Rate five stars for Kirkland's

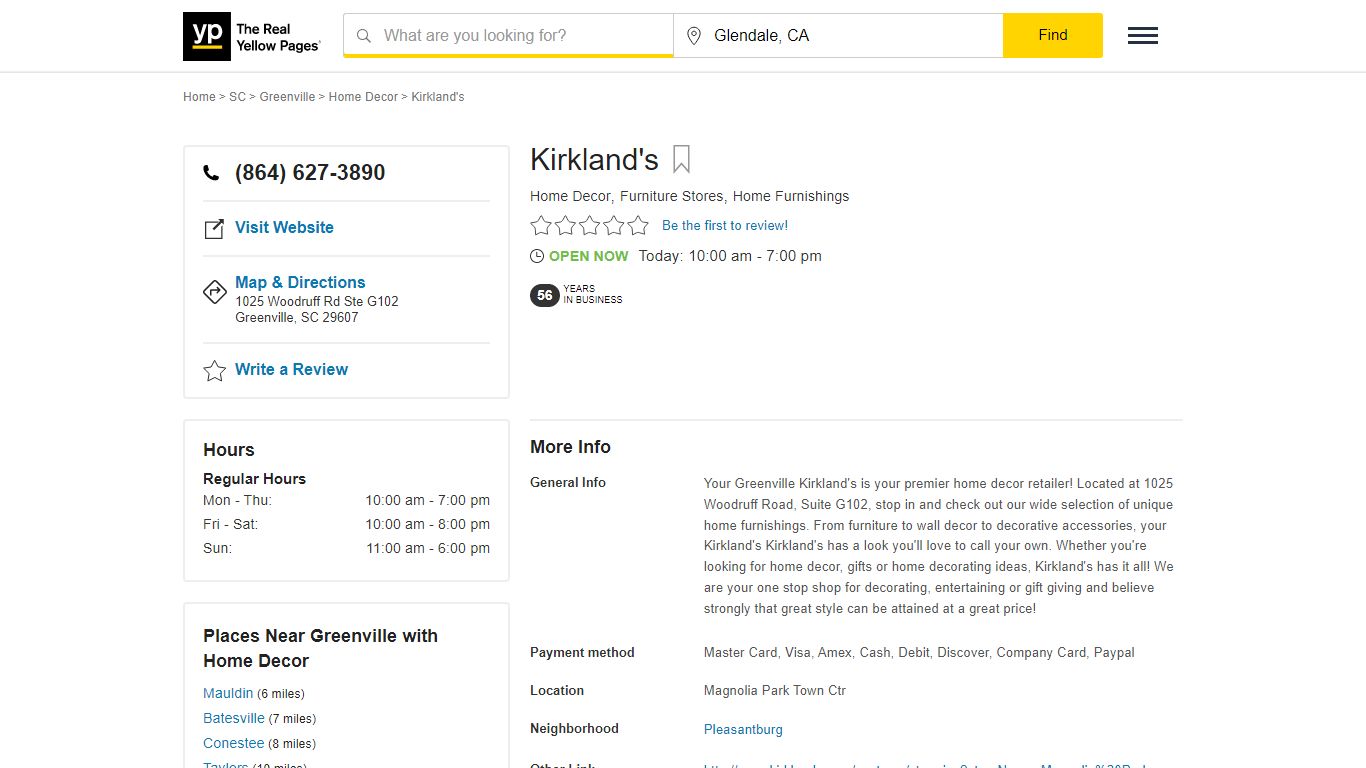tap(638, 226)
